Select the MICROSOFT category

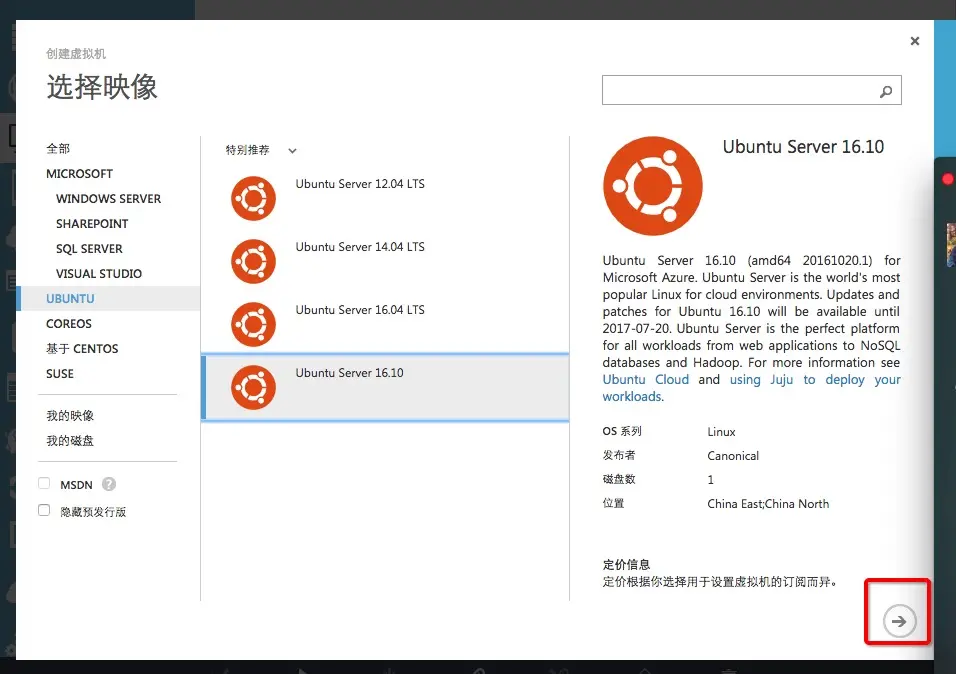79,174
